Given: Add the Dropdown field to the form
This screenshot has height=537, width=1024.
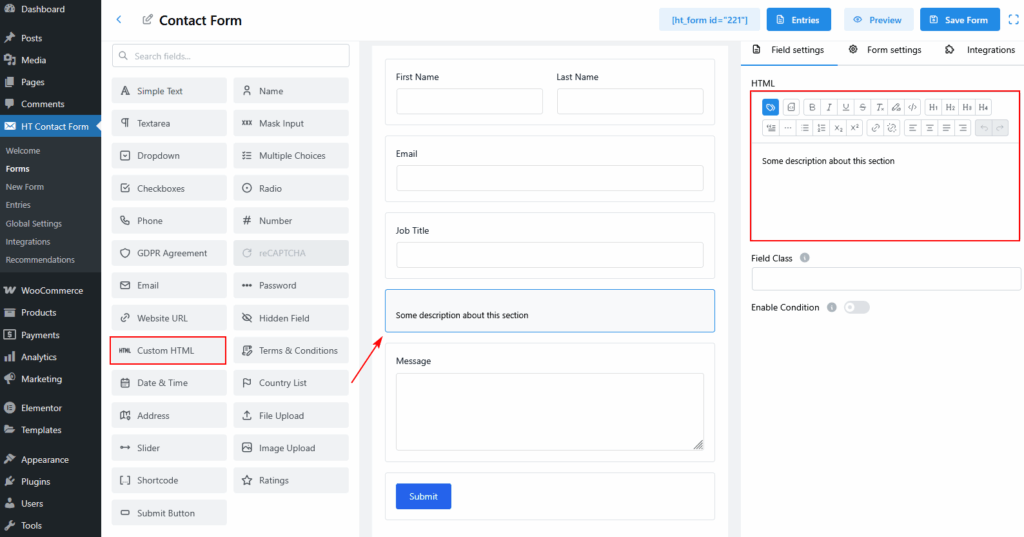Looking at the screenshot, I should click(x=169, y=156).
